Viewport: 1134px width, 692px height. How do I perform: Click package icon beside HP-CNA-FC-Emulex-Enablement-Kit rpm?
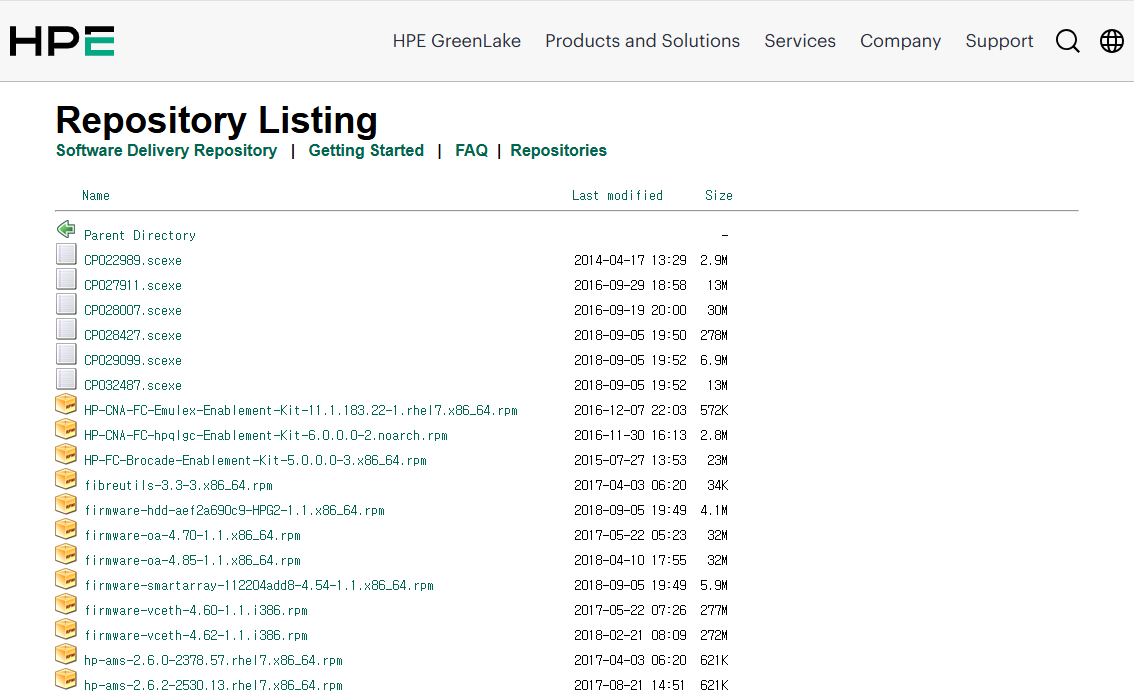pyautogui.click(x=66, y=404)
